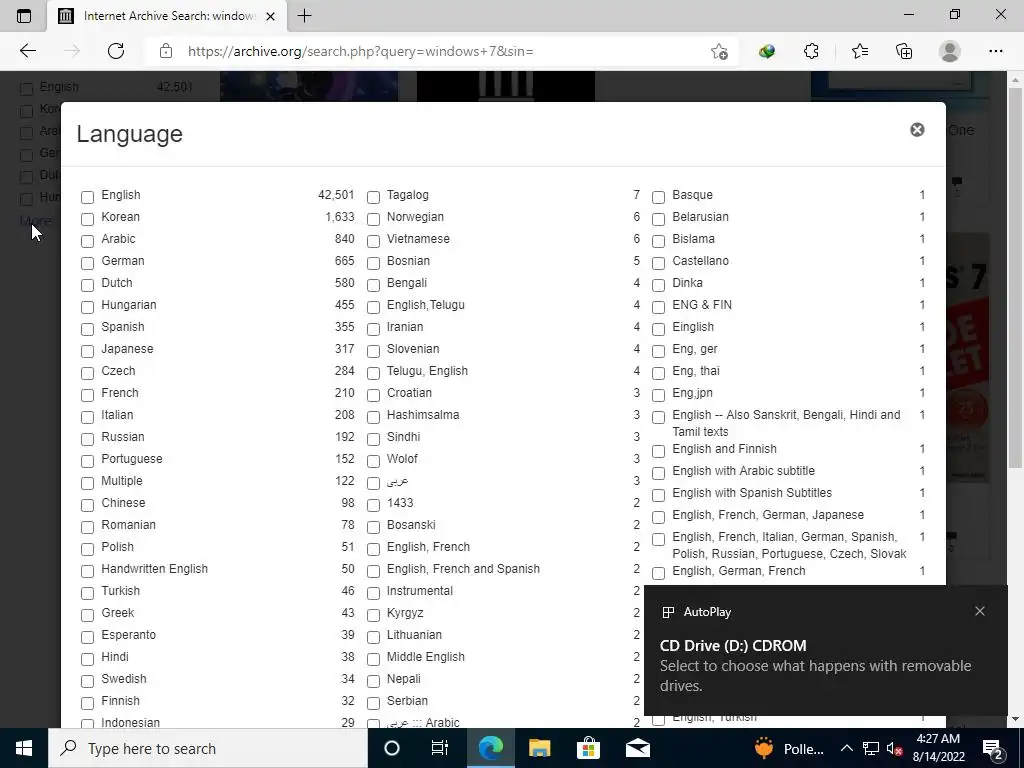Click the Portuguese language label
Viewport: 1024px width, 768px height.
[131, 458]
